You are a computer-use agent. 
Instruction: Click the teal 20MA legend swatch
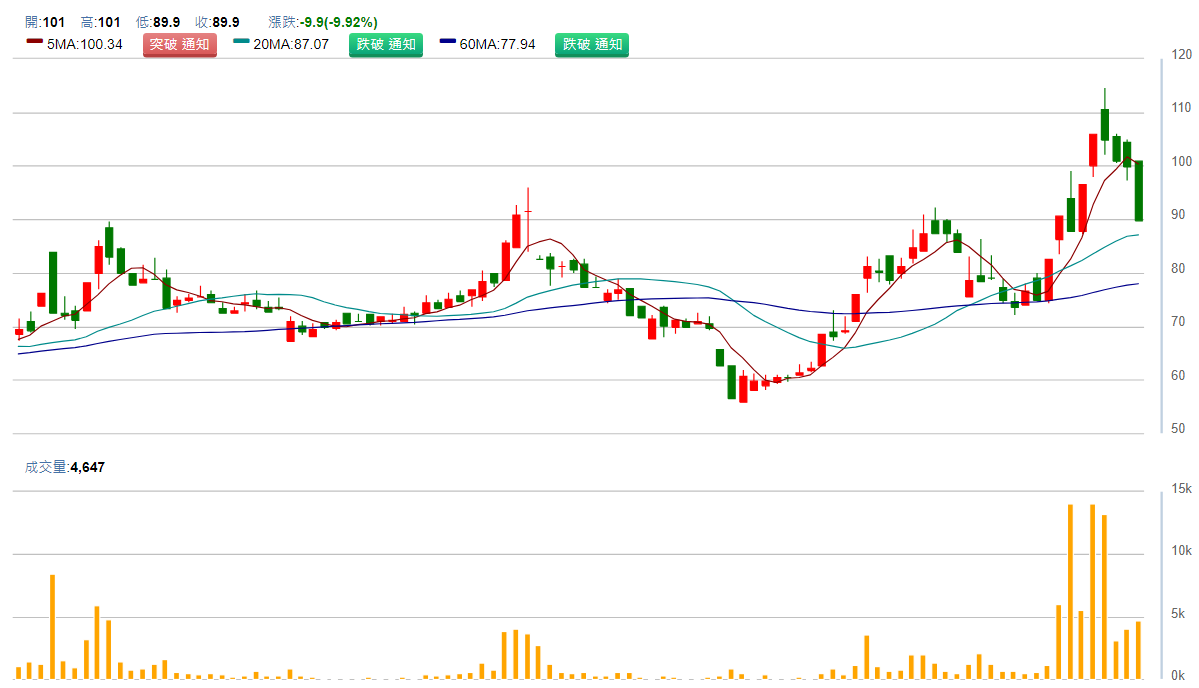tap(241, 43)
